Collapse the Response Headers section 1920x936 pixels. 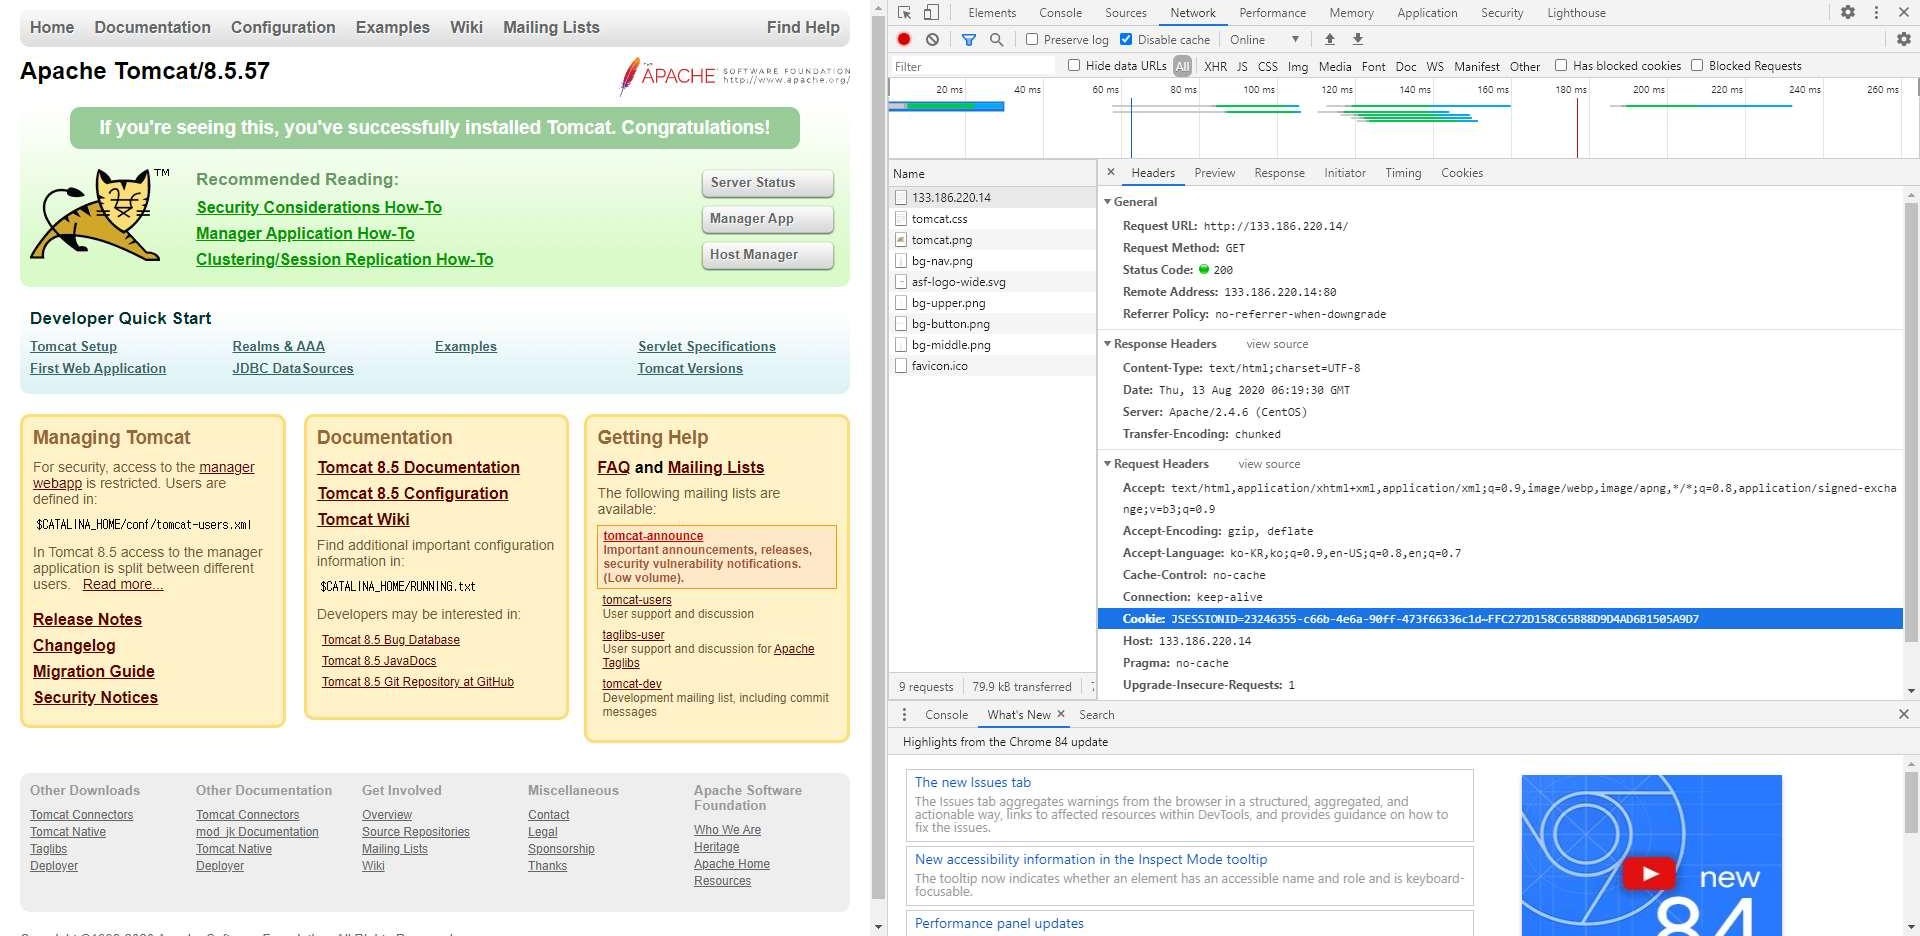(x=1108, y=344)
